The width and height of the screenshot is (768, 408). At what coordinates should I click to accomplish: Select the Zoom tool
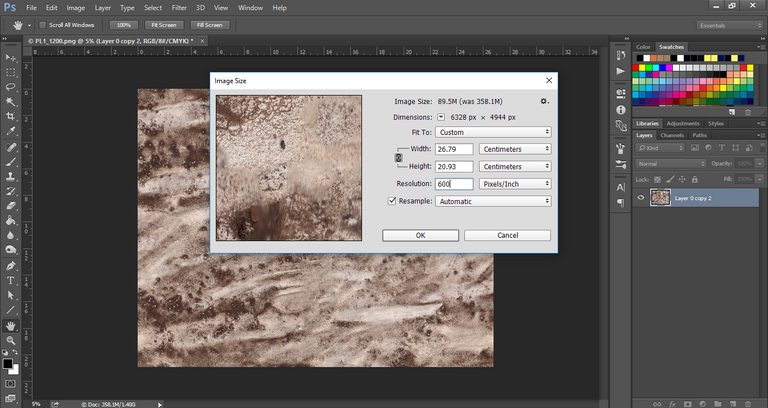[11, 341]
